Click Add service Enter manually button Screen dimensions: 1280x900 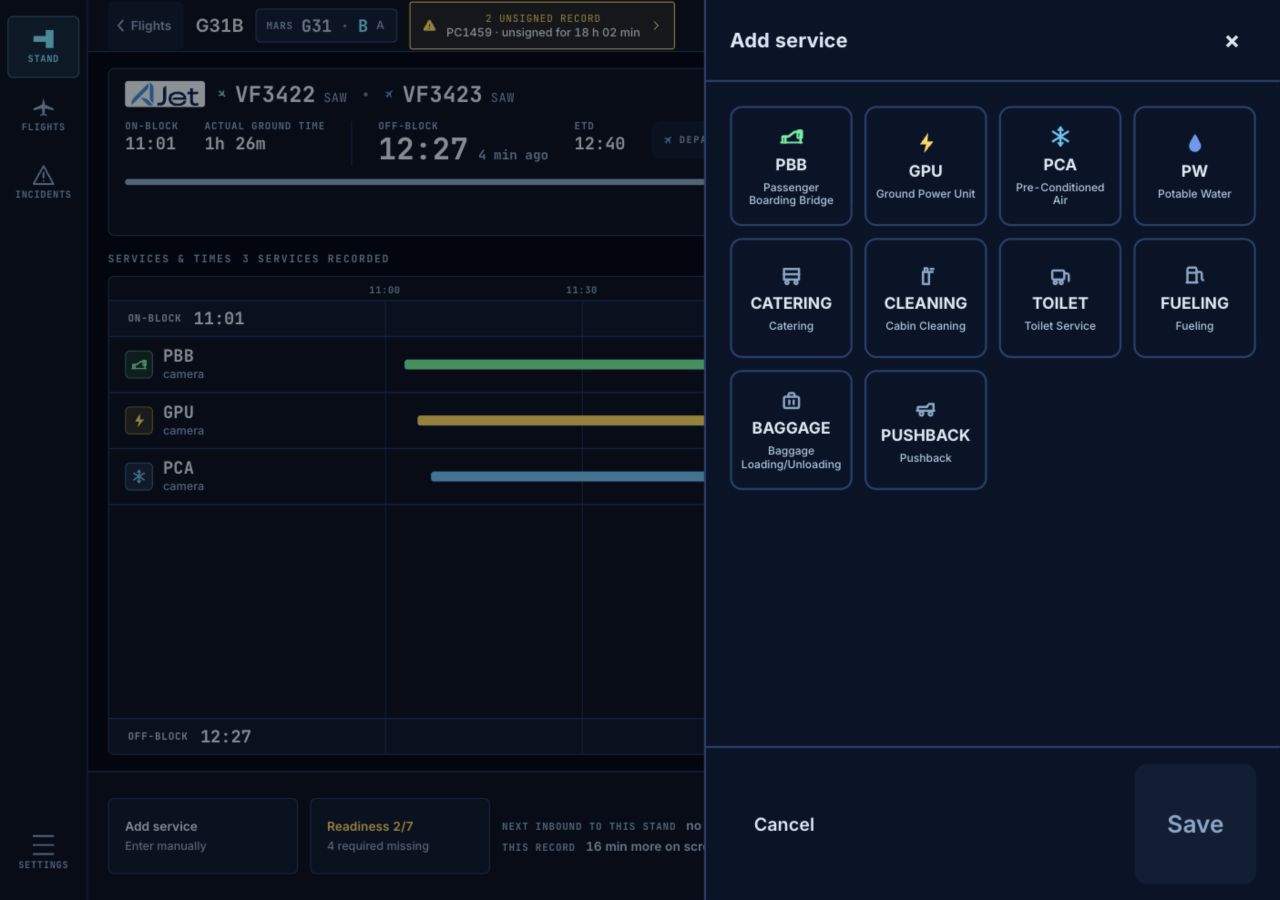[x=203, y=836]
